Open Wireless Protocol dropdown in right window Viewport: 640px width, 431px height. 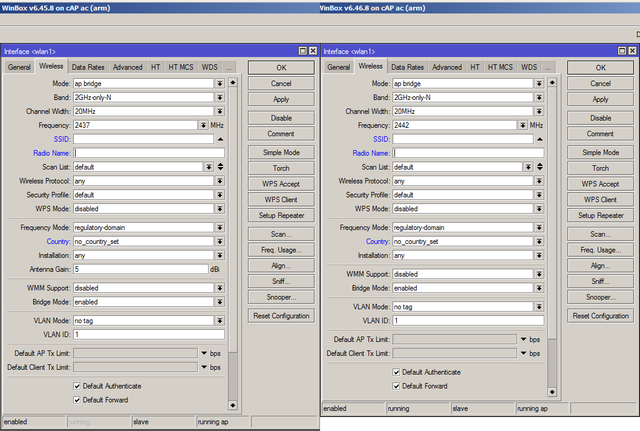539,181
